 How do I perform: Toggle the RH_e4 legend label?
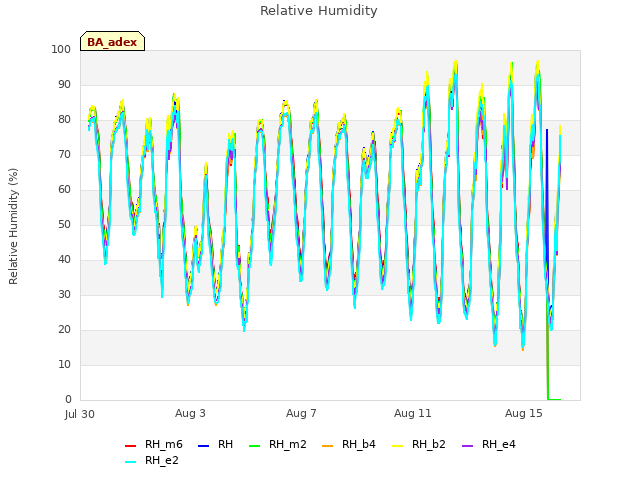(499, 444)
